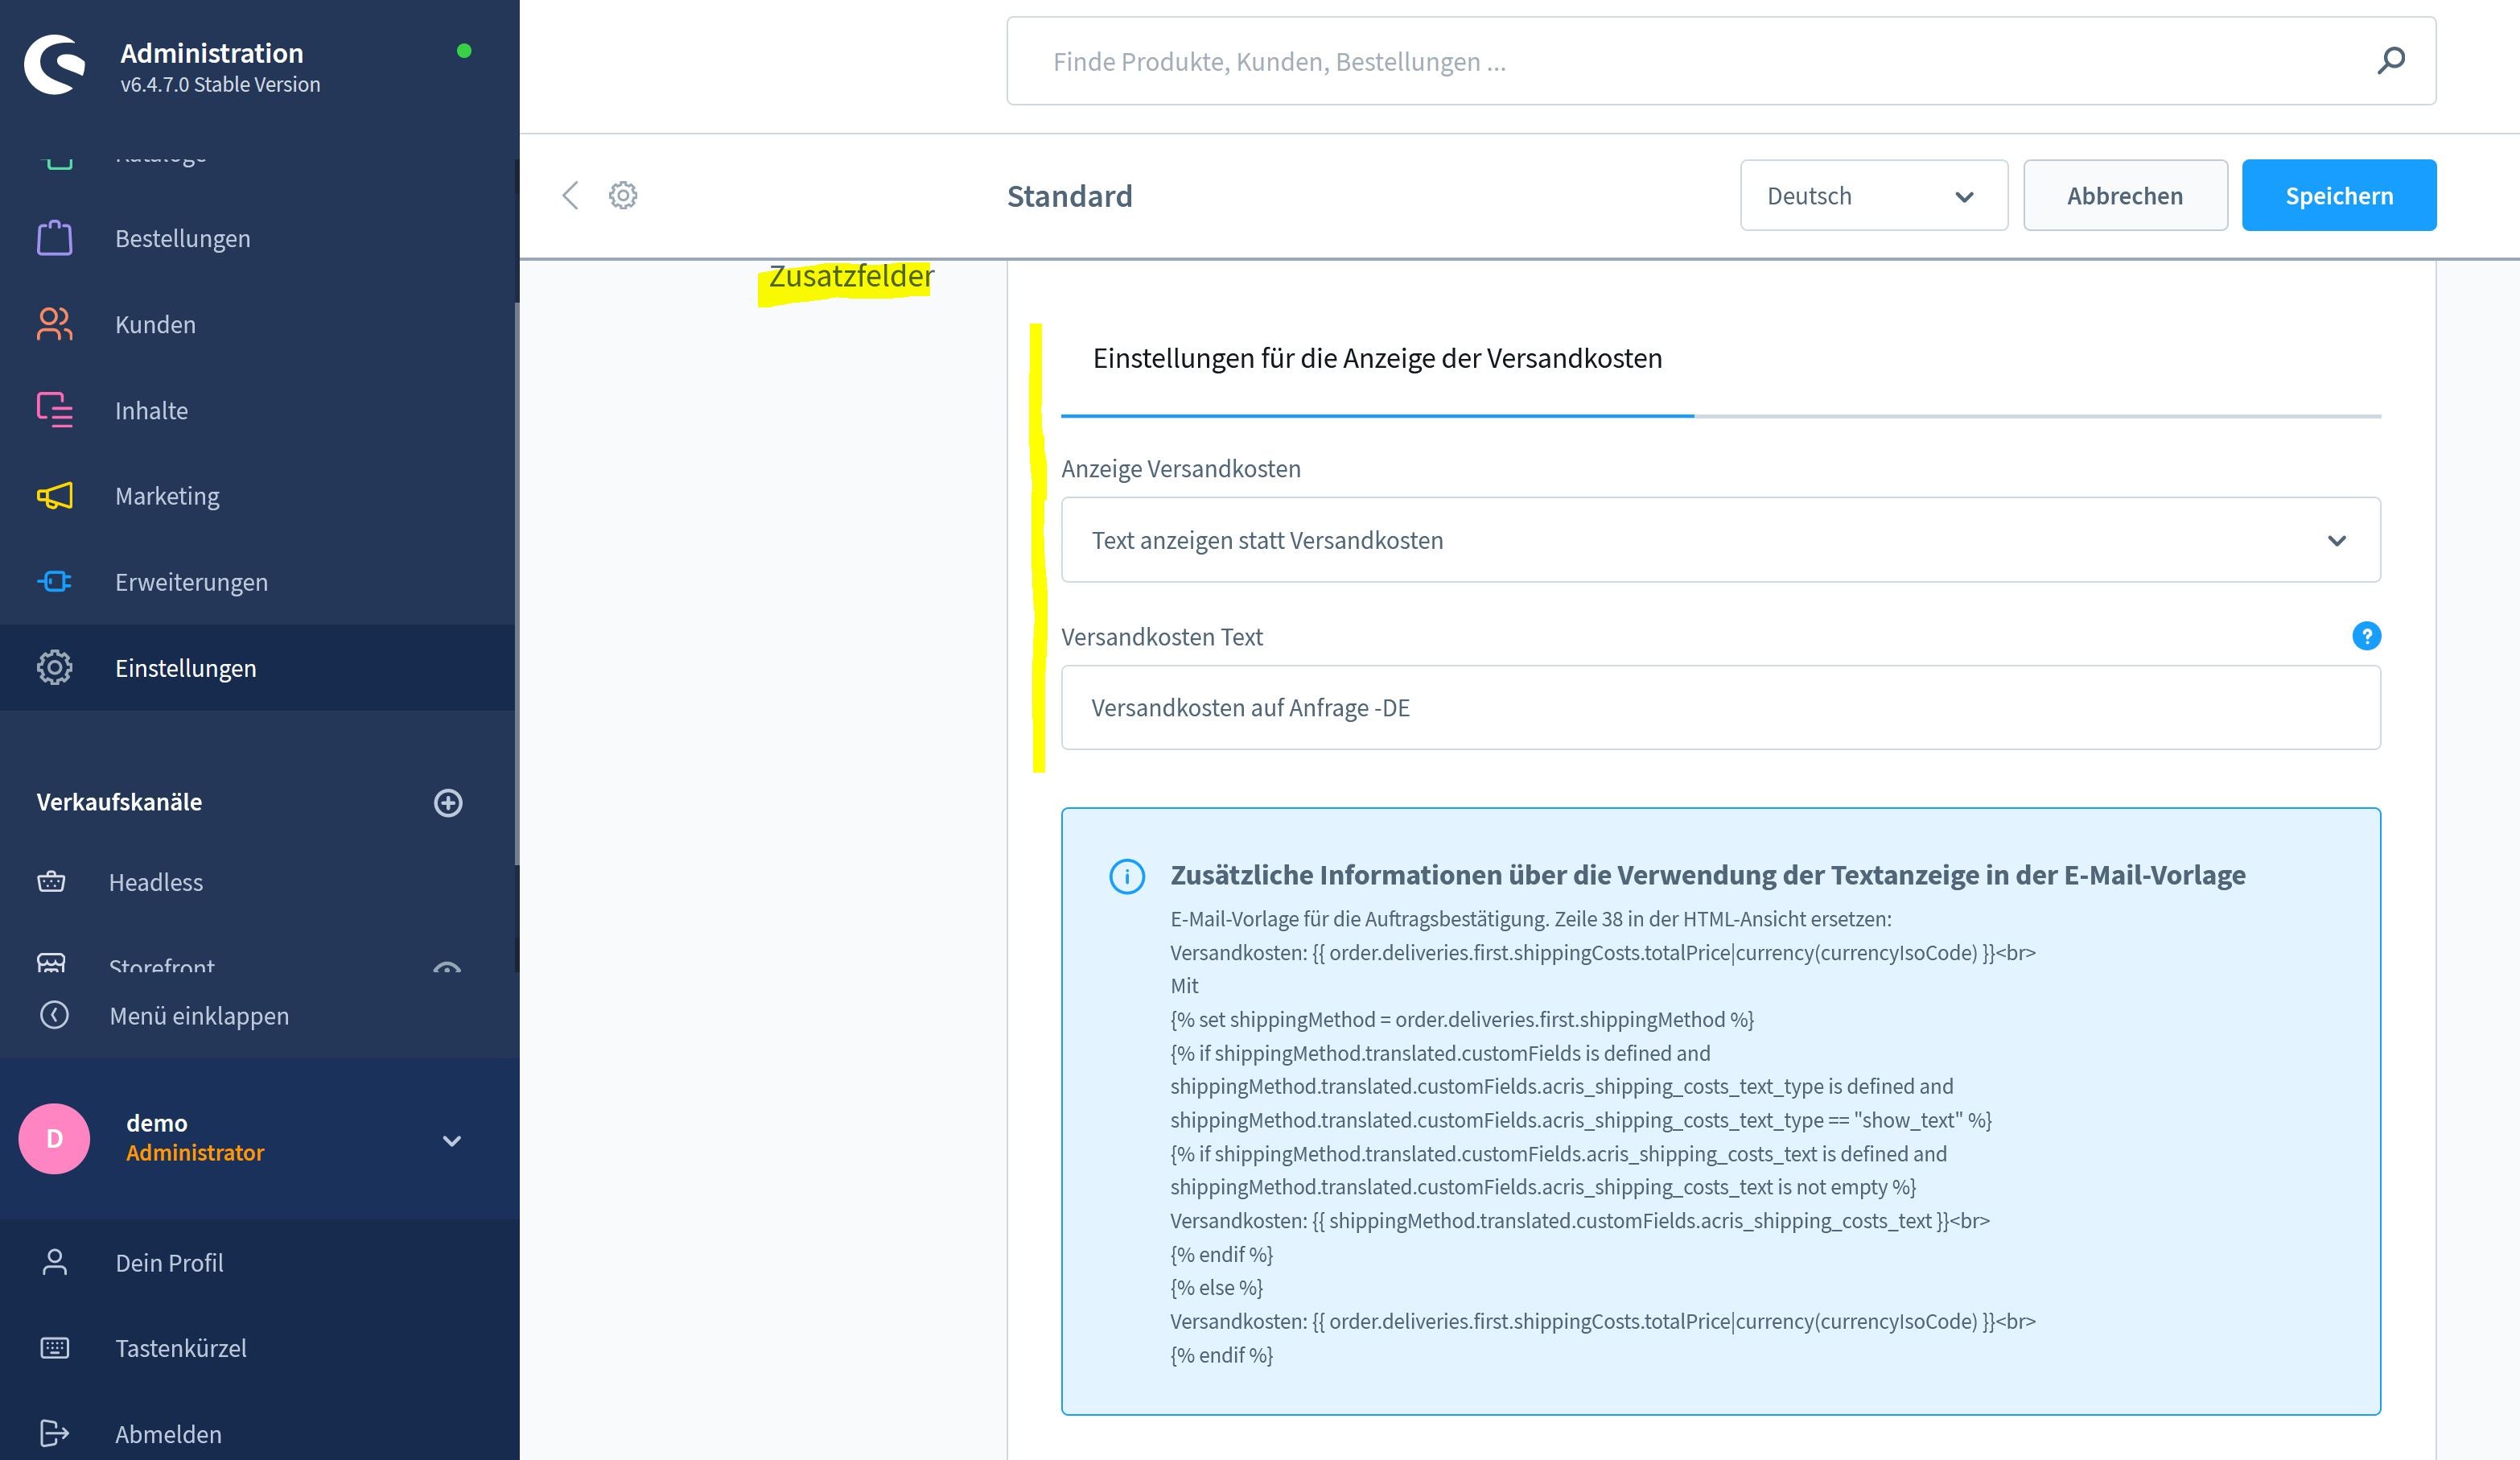This screenshot has width=2520, height=1460.
Task: Click the Zusatzfelder tab label
Action: tap(851, 274)
